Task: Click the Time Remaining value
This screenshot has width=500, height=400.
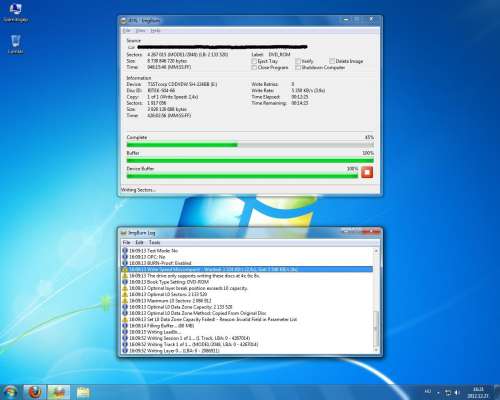Action: [300, 103]
